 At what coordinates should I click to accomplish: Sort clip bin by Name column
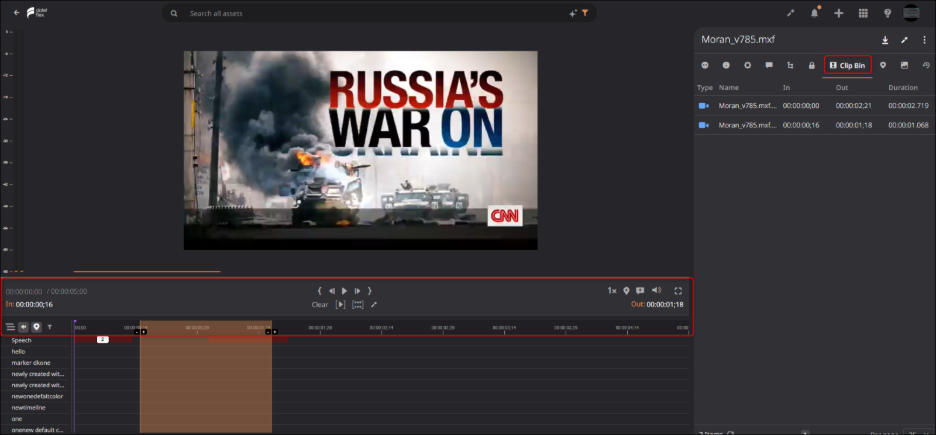coord(729,87)
